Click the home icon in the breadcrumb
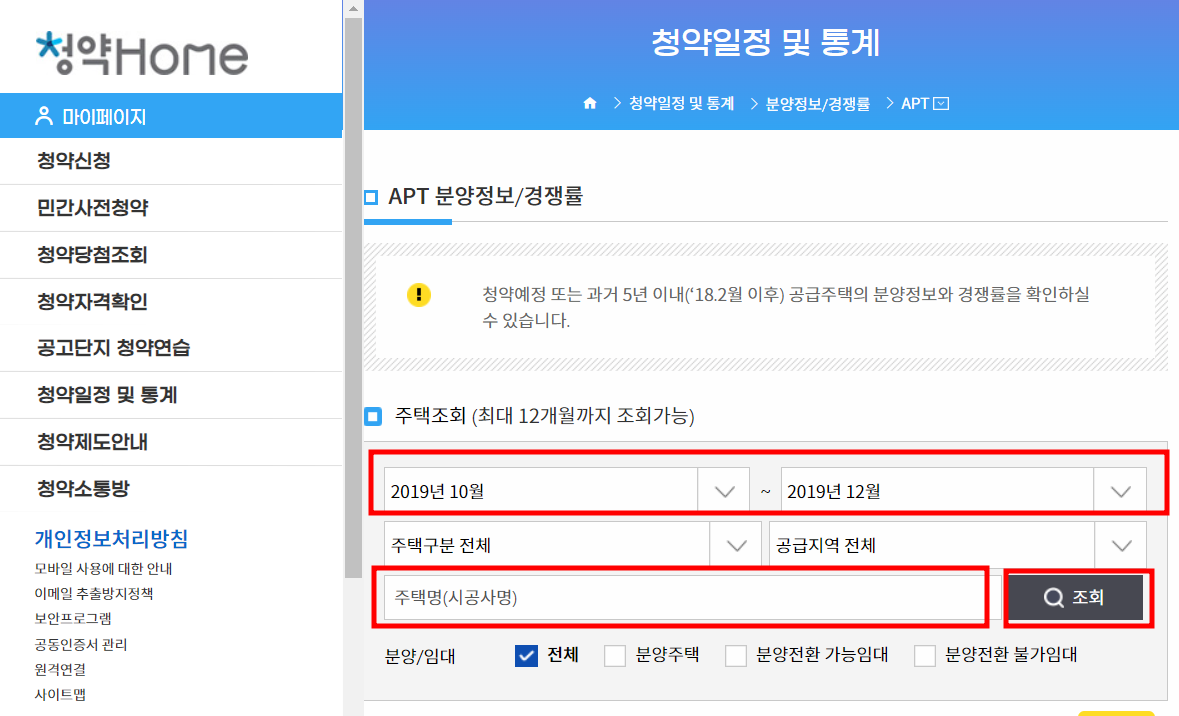 (590, 102)
